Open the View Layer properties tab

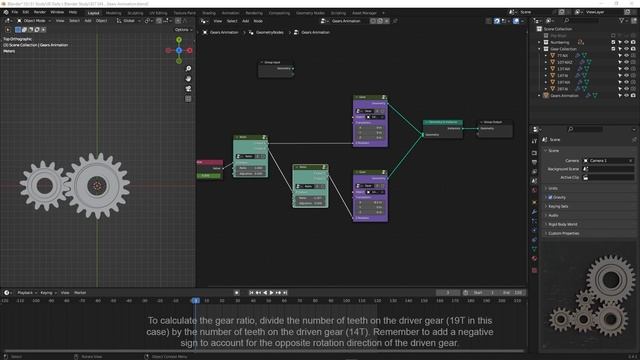pyautogui.click(x=534, y=171)
